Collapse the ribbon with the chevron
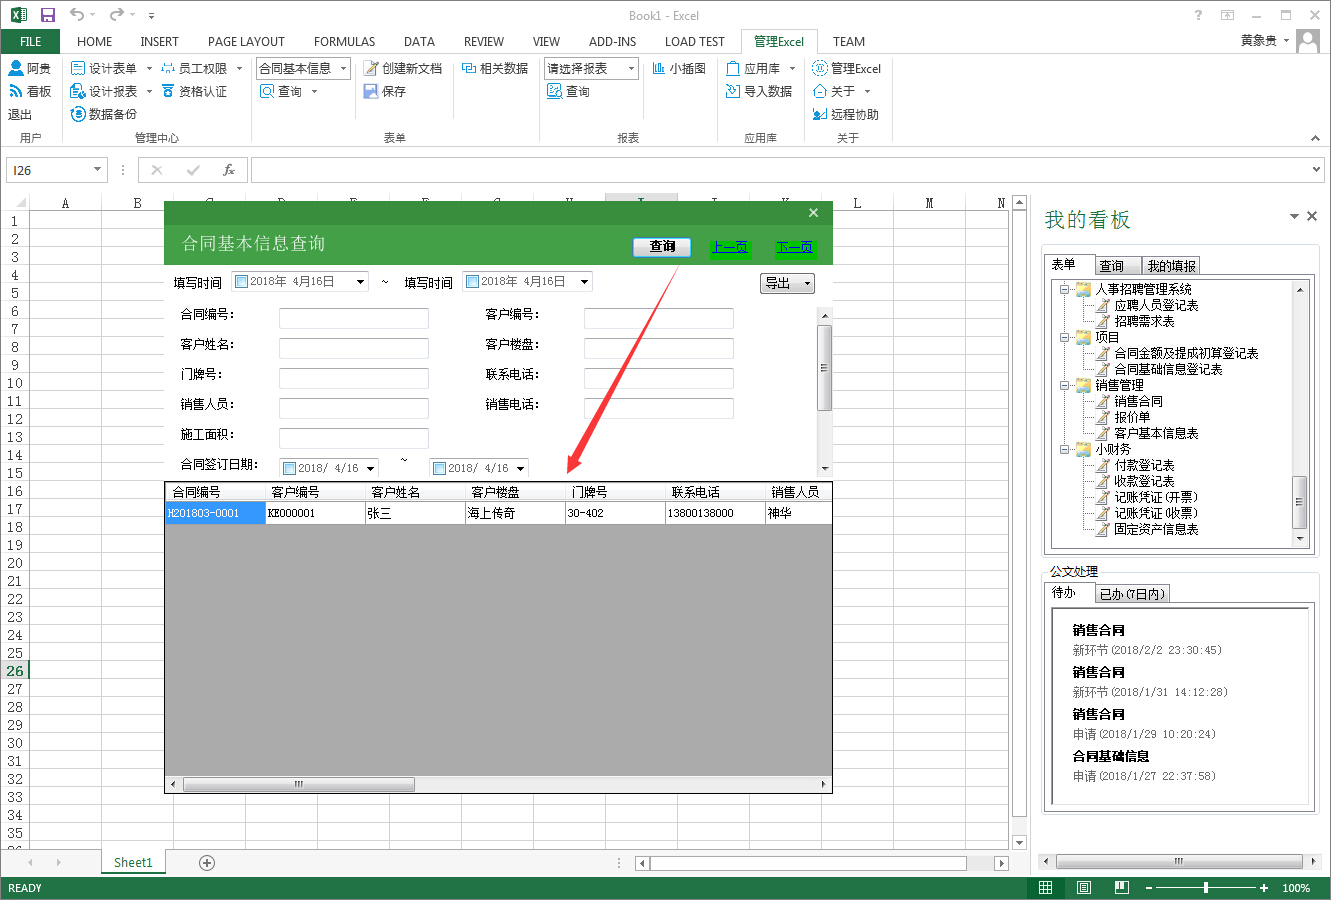Image resolution: width=1331 pixels, height=900 pixels. pos(1316,138)
